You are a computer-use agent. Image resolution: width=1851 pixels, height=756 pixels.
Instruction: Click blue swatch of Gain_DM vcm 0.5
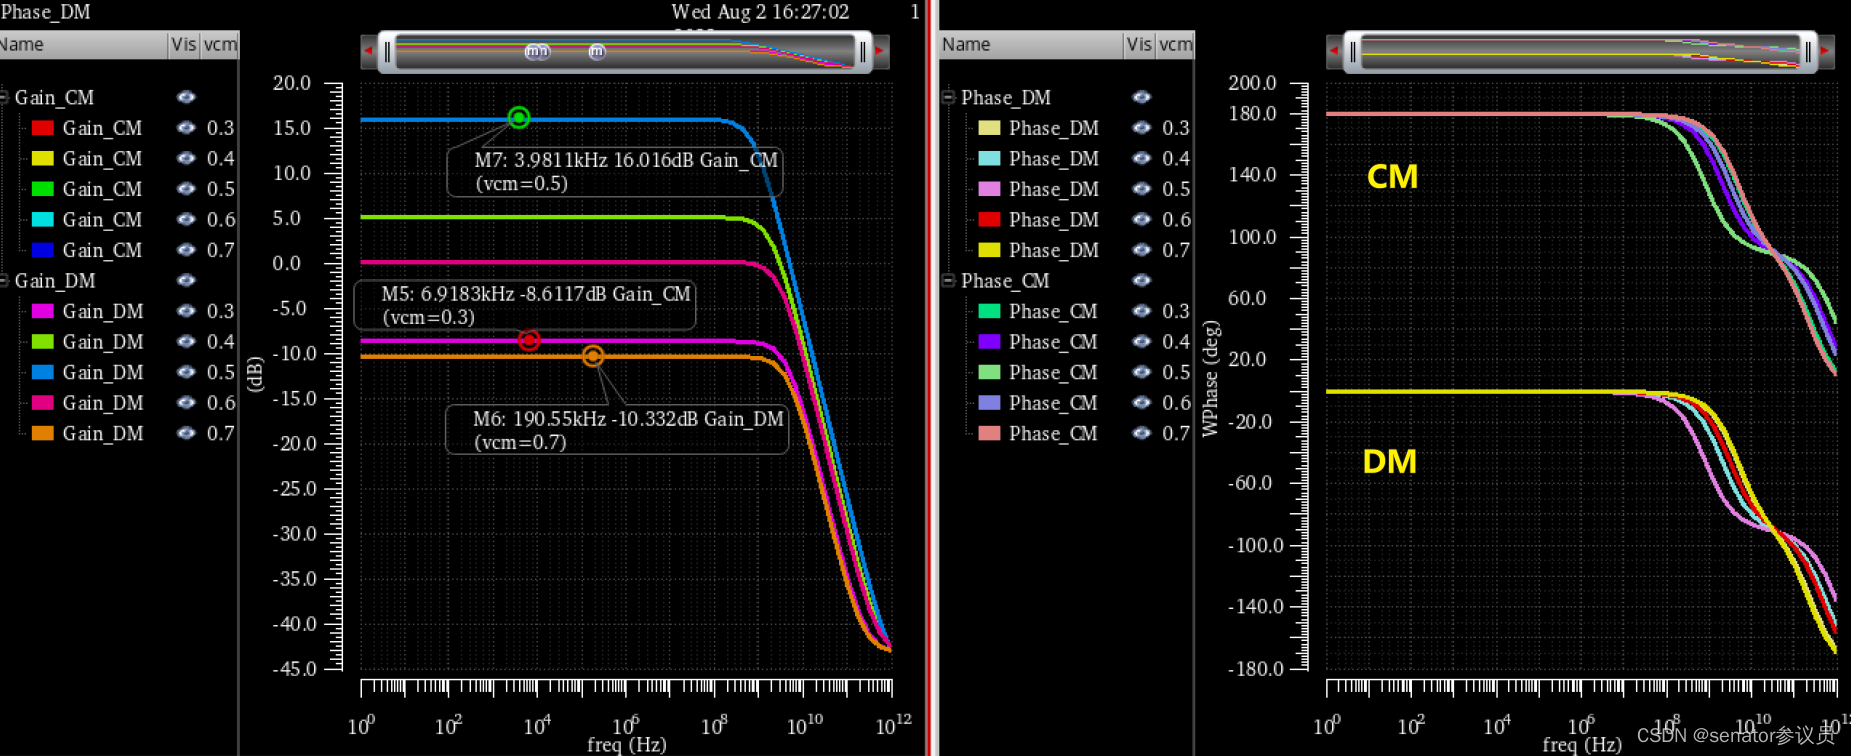[x=42, y=372]
